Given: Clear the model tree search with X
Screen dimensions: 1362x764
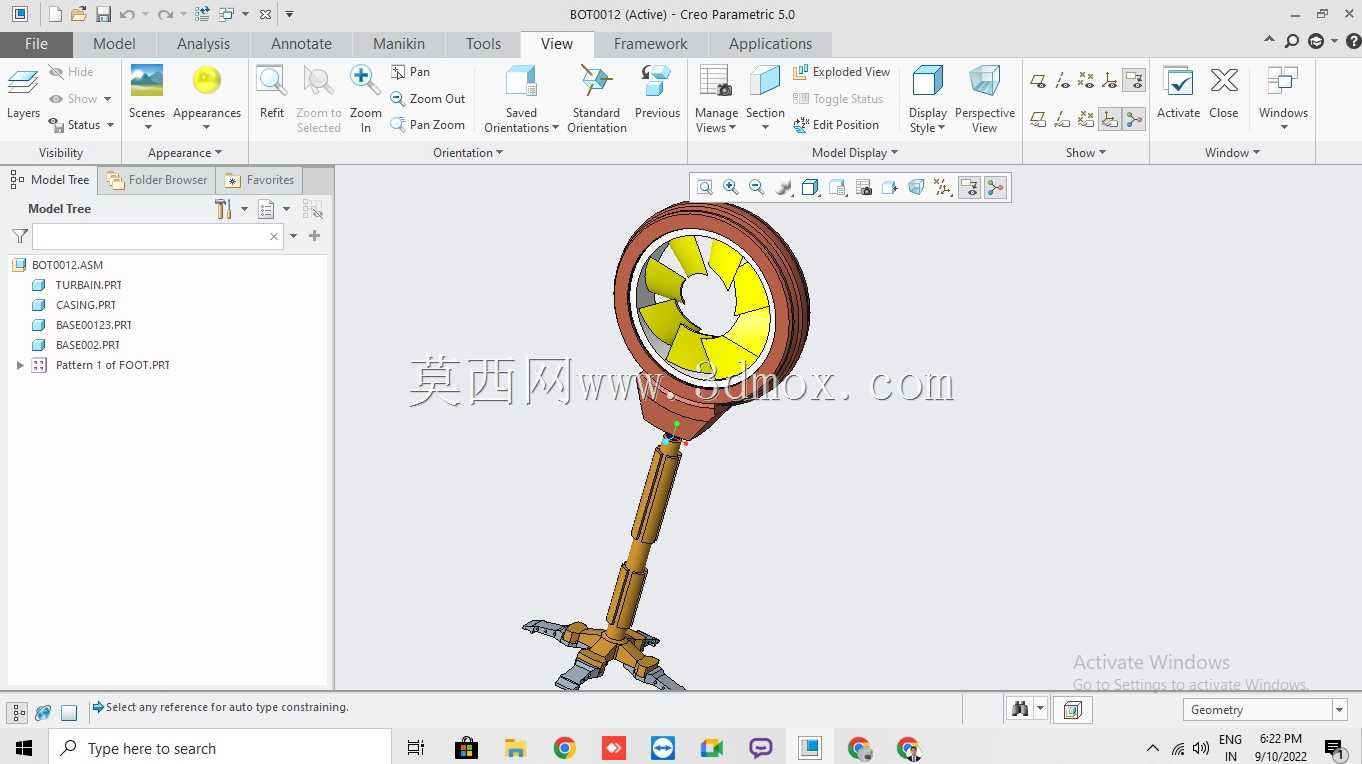Looking at the screenshot, I should click(274, 237).
